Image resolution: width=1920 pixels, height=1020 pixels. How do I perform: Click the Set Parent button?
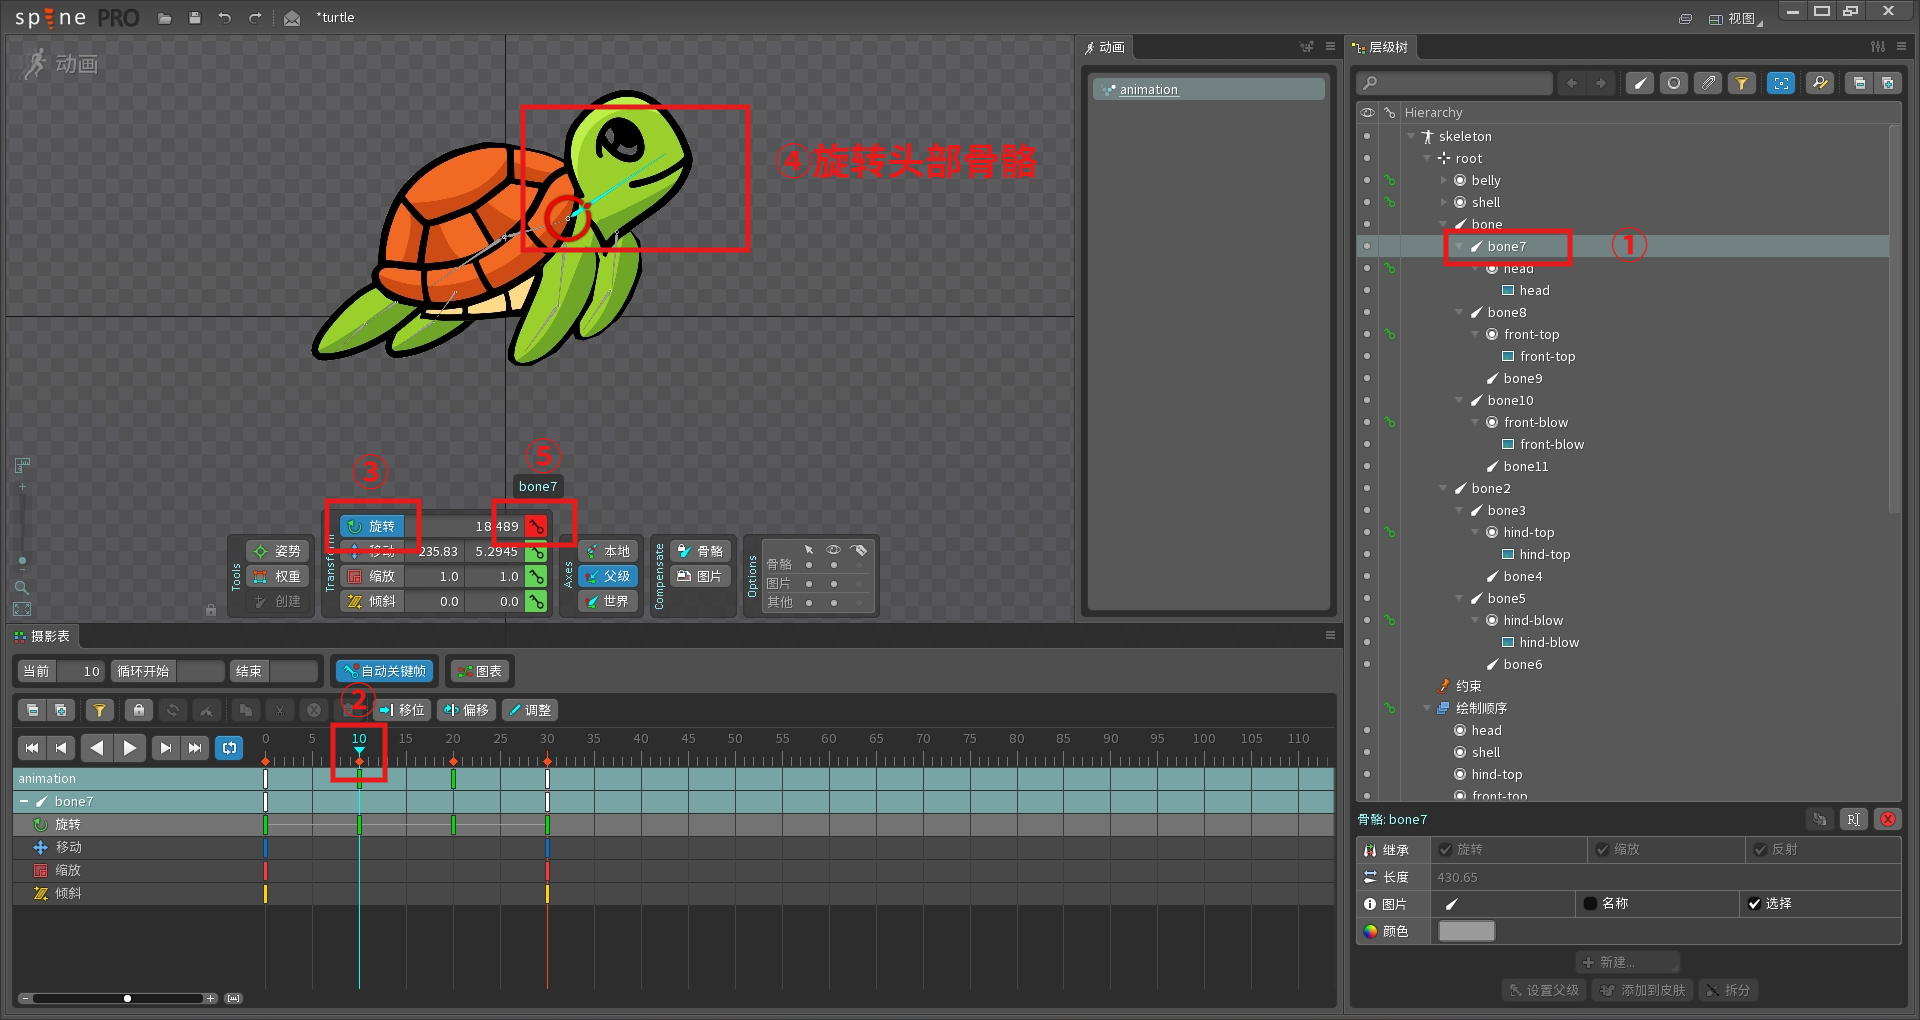[x=1543, y=990]
